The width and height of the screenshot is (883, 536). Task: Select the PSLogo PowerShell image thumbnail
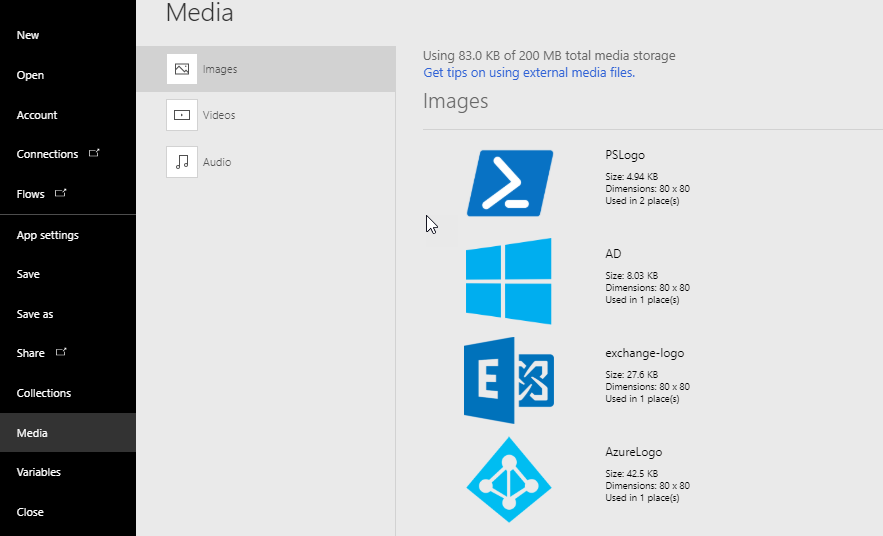pyautogui.click(x=510, y=183)
